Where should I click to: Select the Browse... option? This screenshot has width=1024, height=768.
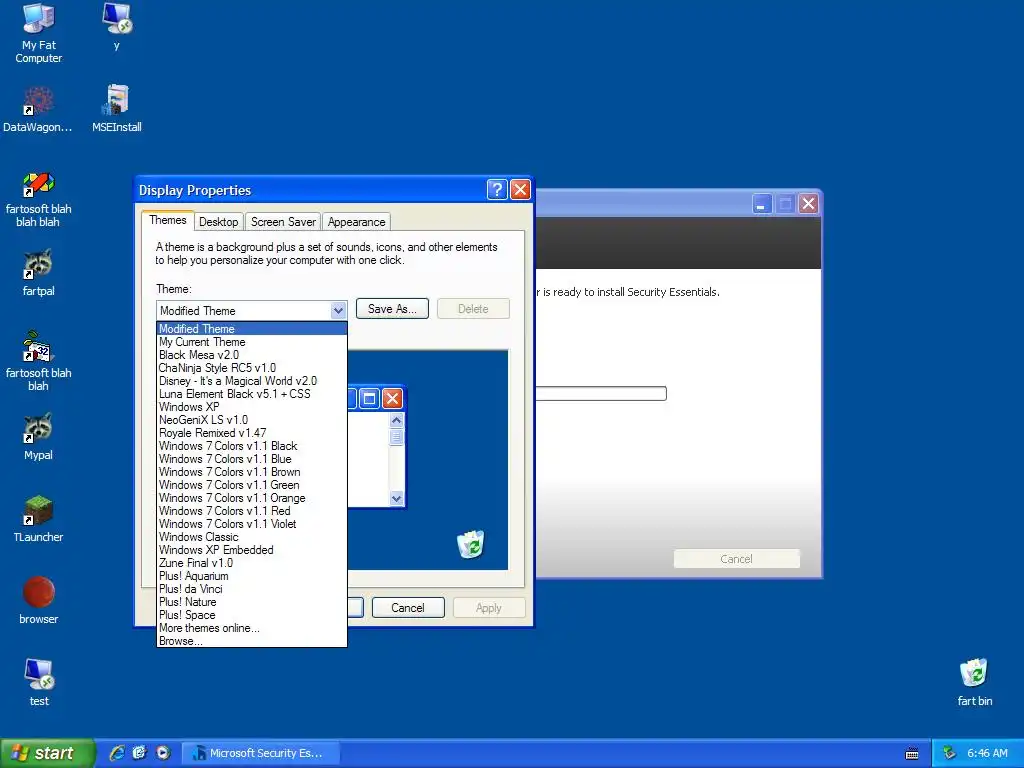coord(252,641)
